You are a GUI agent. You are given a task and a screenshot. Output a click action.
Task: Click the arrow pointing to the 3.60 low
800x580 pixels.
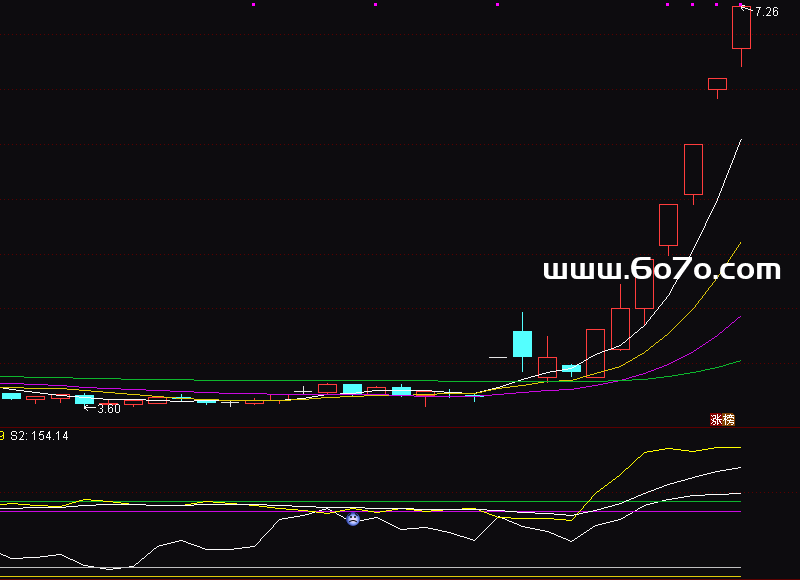pyautogui.click(x=87, y=407)
